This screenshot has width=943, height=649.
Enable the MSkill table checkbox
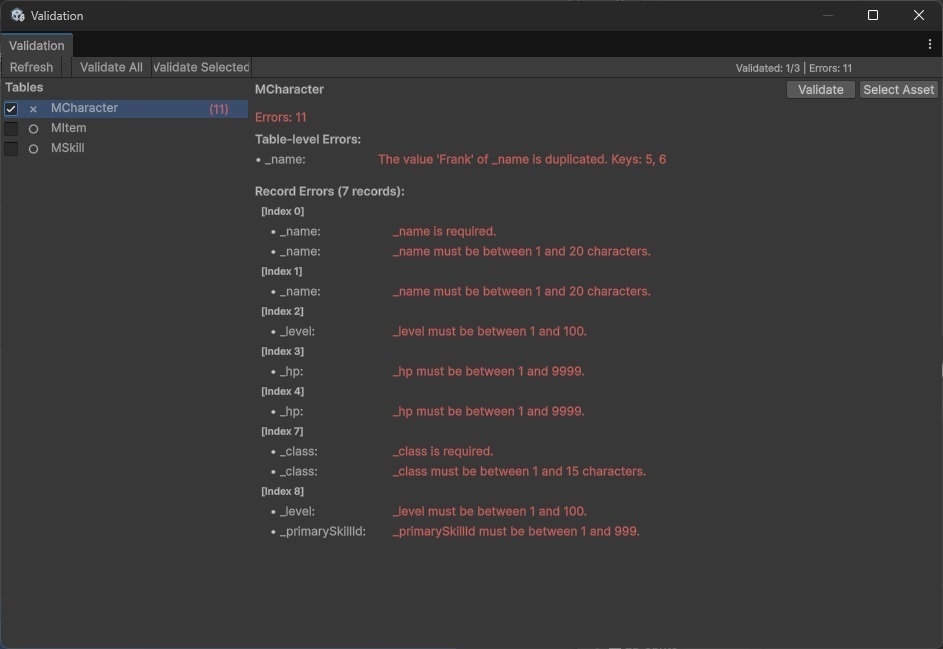(11, 148)
